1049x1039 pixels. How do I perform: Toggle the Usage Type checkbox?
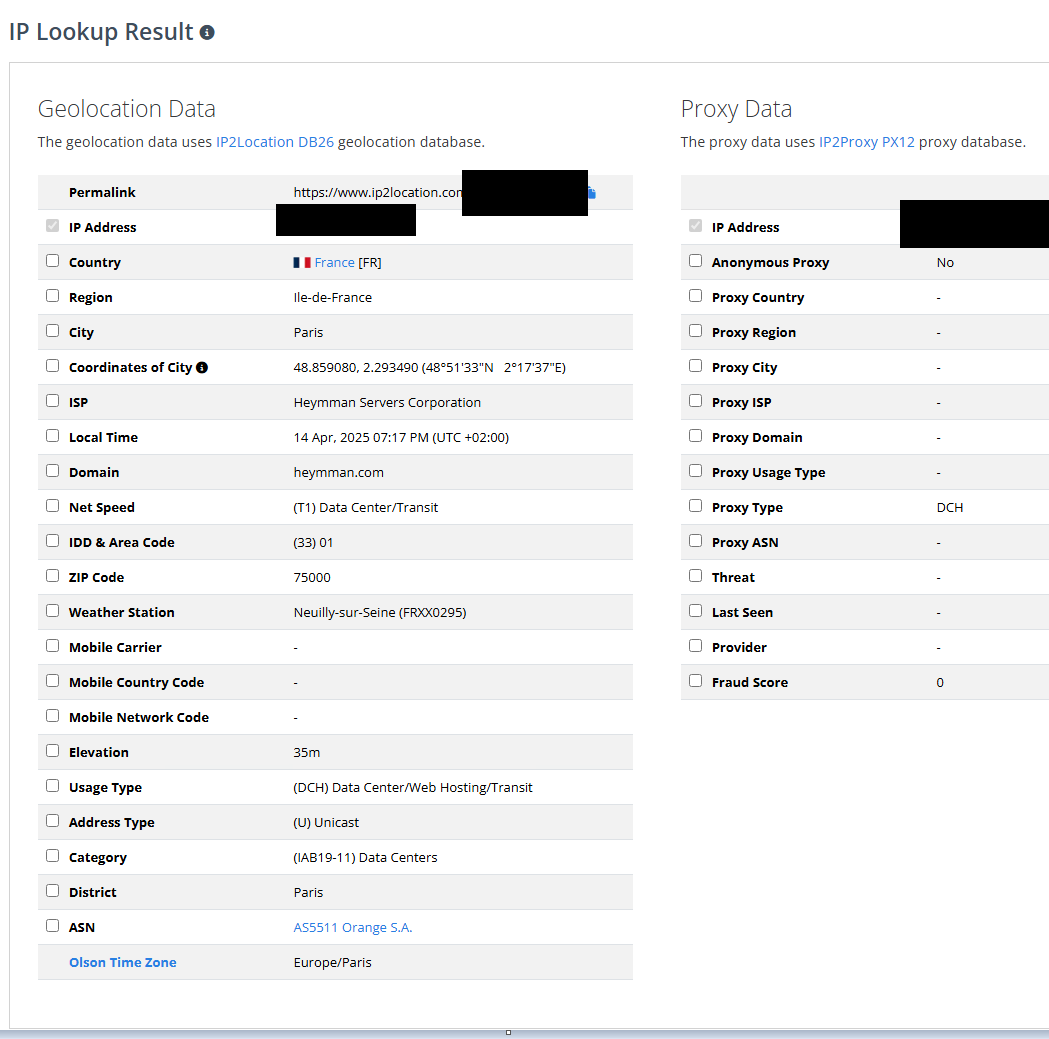pyautogui.click(x=53, y=785)
